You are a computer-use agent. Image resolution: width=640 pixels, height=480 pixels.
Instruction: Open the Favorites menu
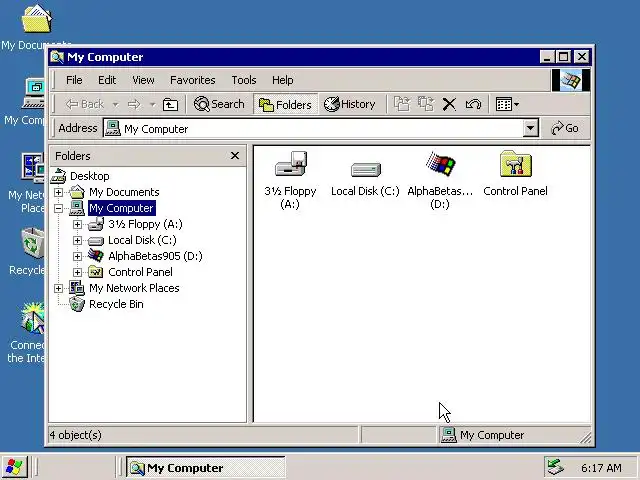coord(193,80)
